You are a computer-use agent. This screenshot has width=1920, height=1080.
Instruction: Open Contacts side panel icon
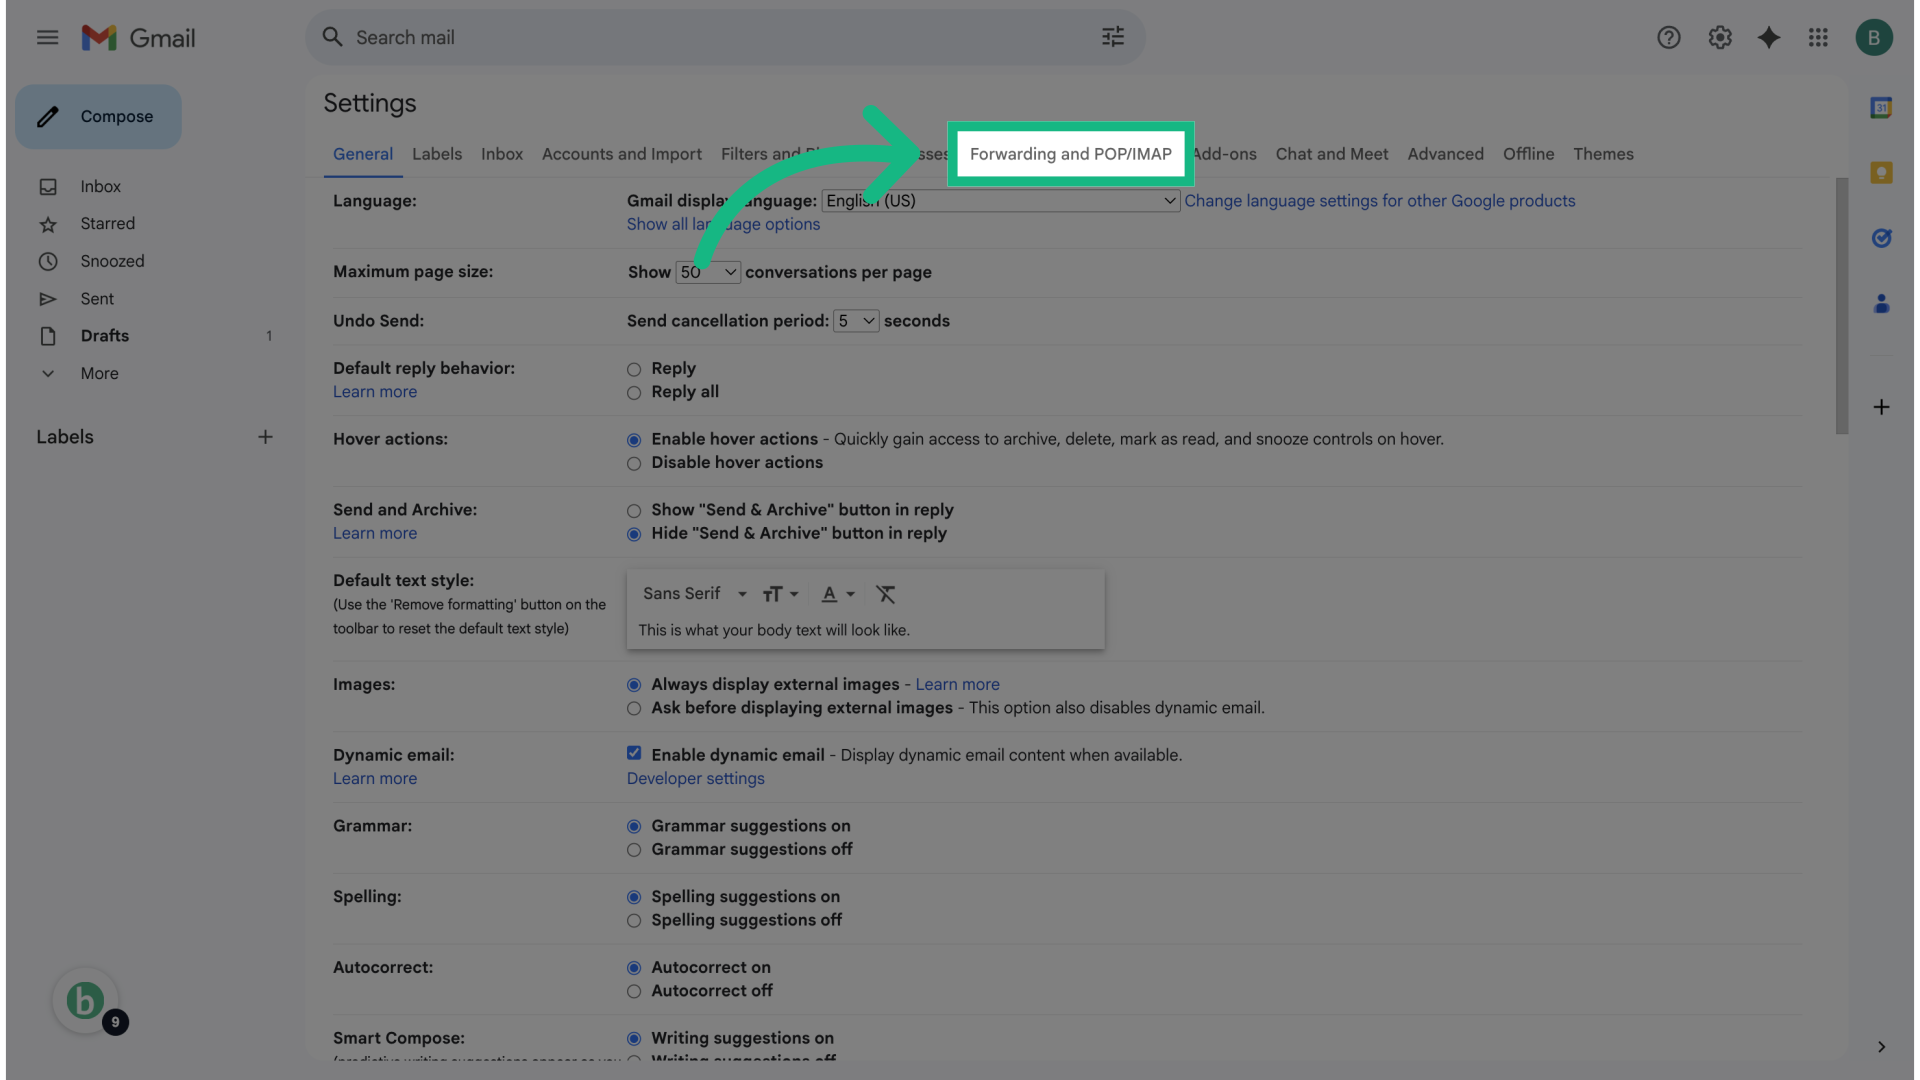pos(1881,303)
